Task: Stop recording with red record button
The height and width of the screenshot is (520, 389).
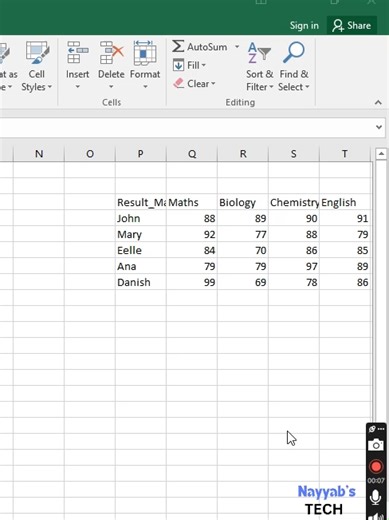Action: tap(376, 467)
